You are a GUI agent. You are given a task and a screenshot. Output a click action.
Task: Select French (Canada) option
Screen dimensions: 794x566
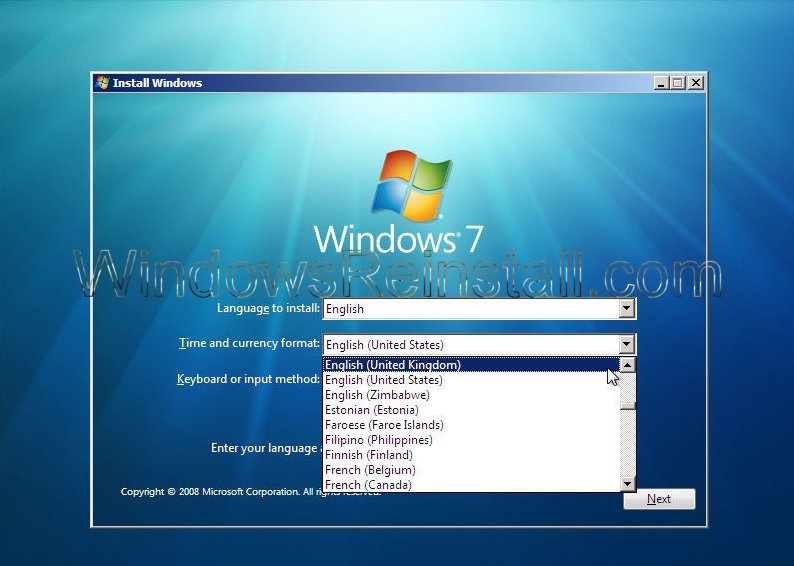click(368, 485)
